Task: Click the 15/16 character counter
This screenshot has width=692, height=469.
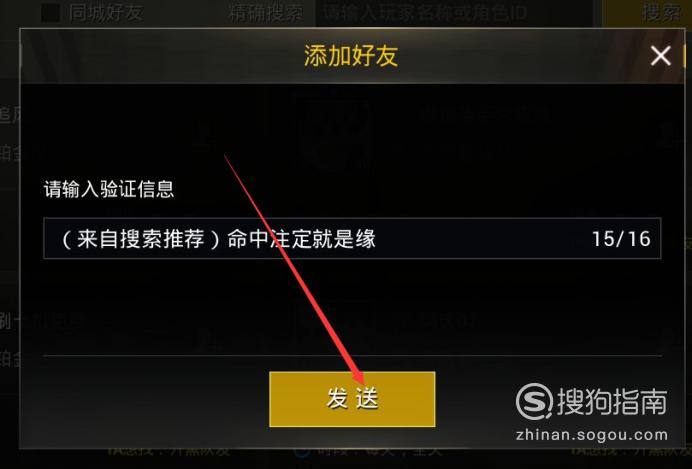Action: pos(621,239)
